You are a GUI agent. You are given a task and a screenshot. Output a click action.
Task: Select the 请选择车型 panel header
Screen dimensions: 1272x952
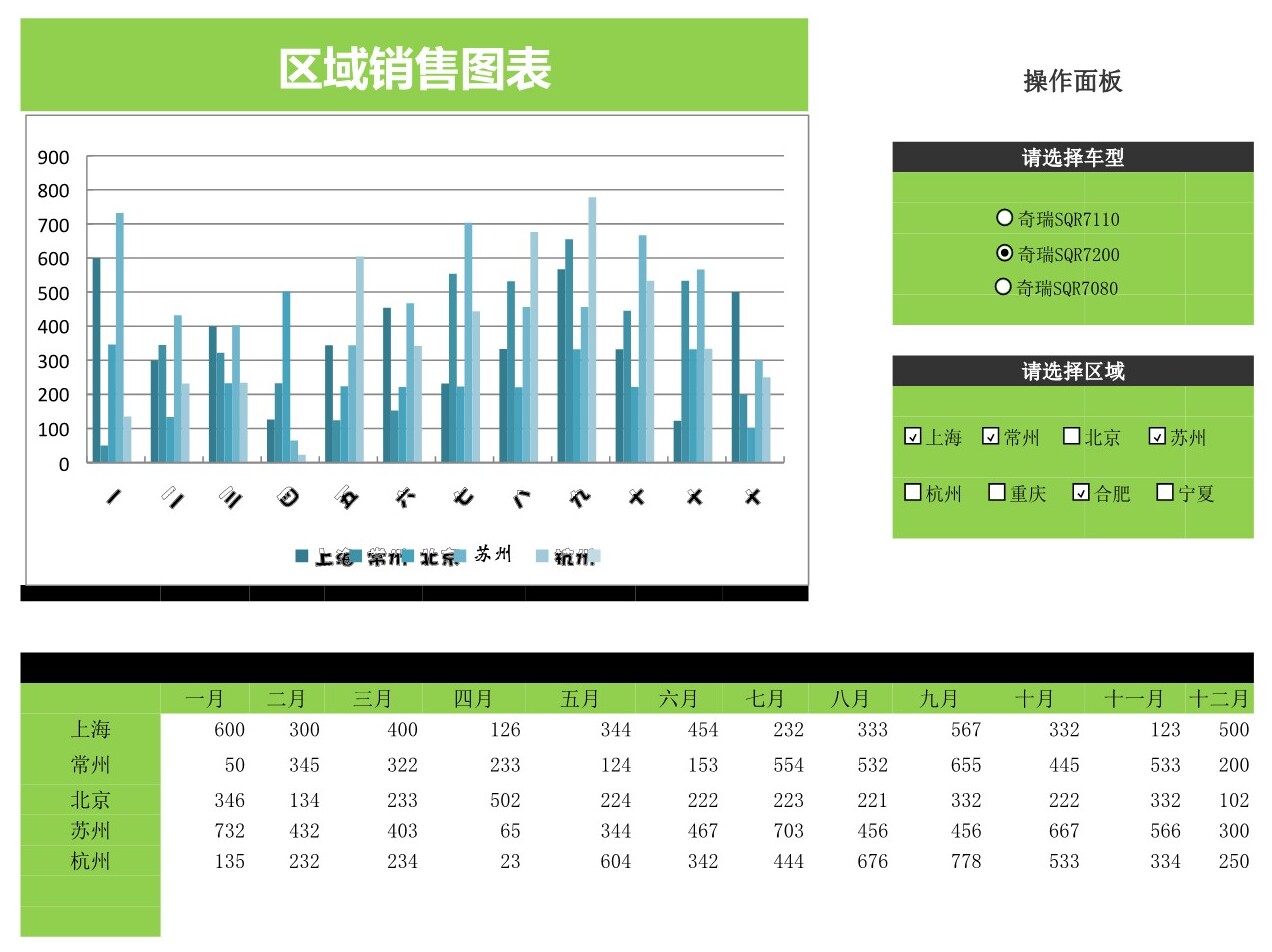[1072, 157]
